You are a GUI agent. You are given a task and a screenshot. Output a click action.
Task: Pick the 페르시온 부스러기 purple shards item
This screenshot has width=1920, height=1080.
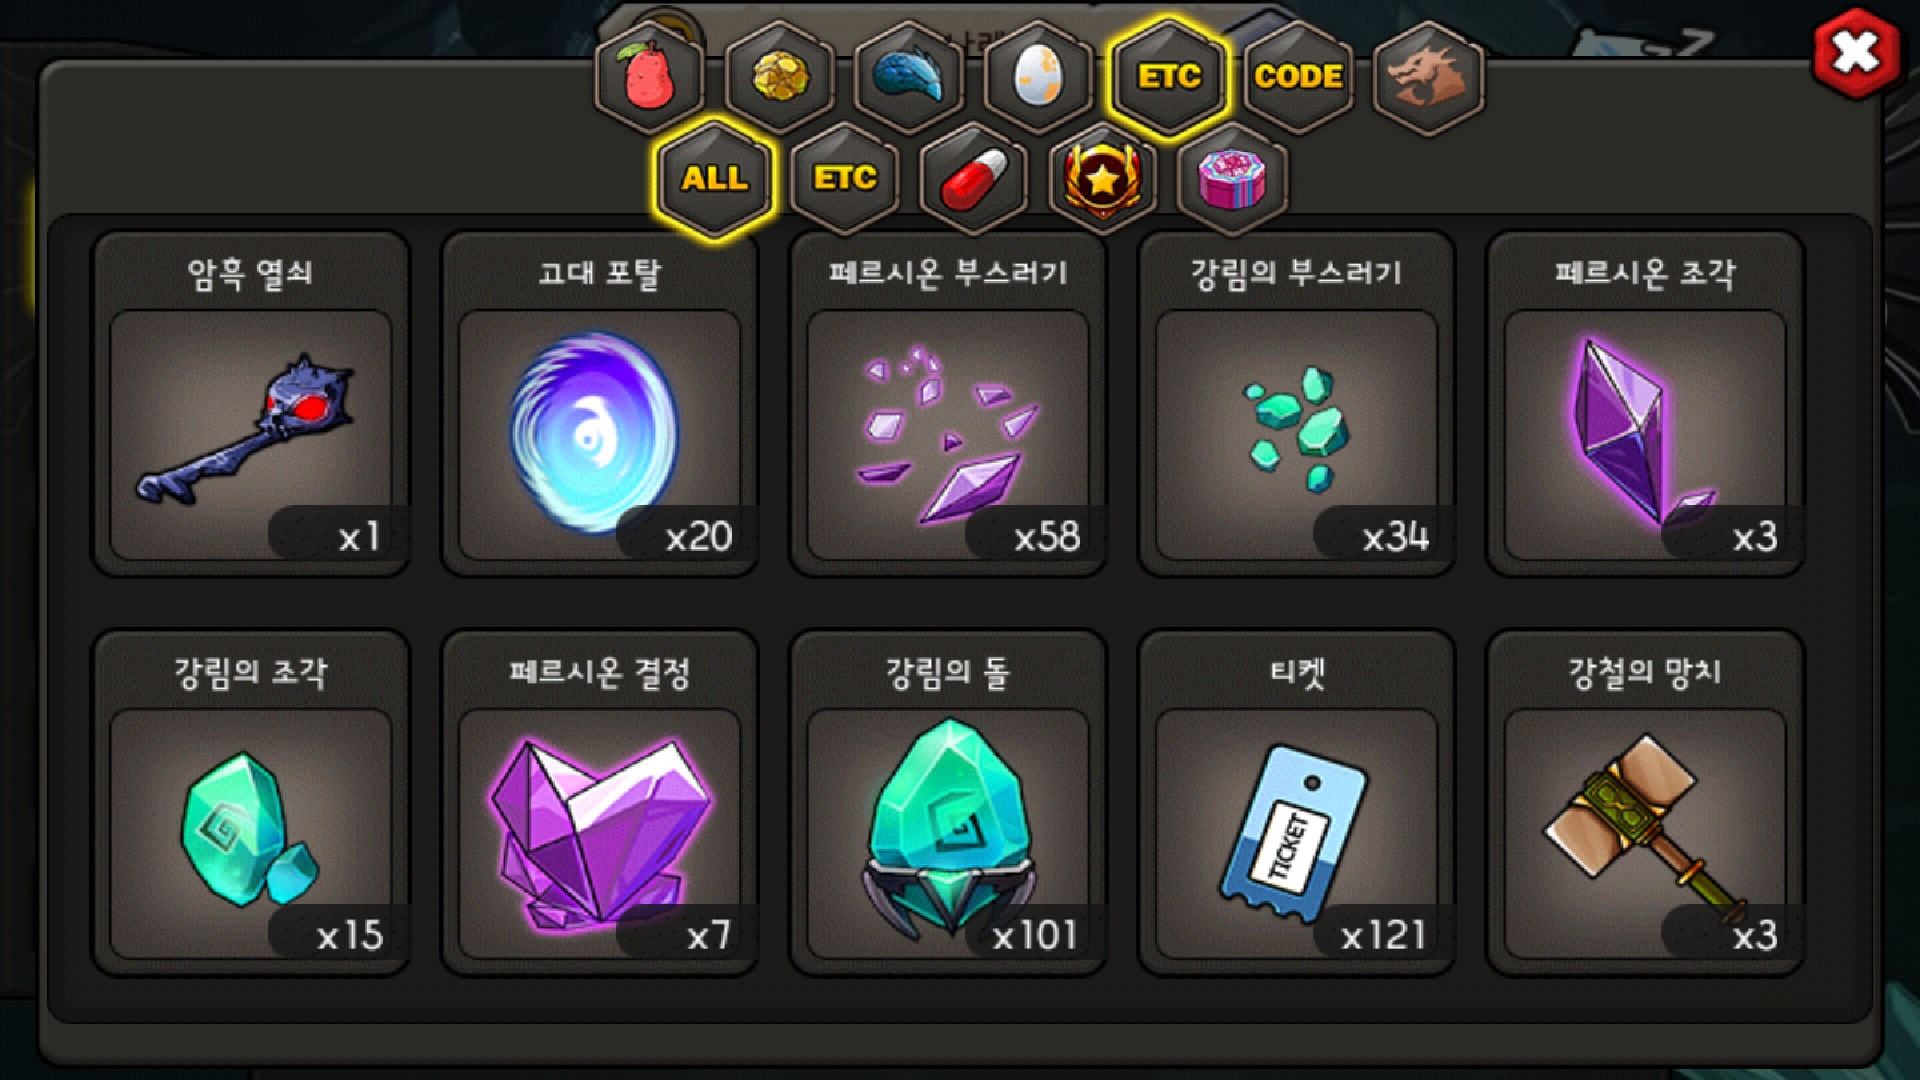(x=948, y=404)
